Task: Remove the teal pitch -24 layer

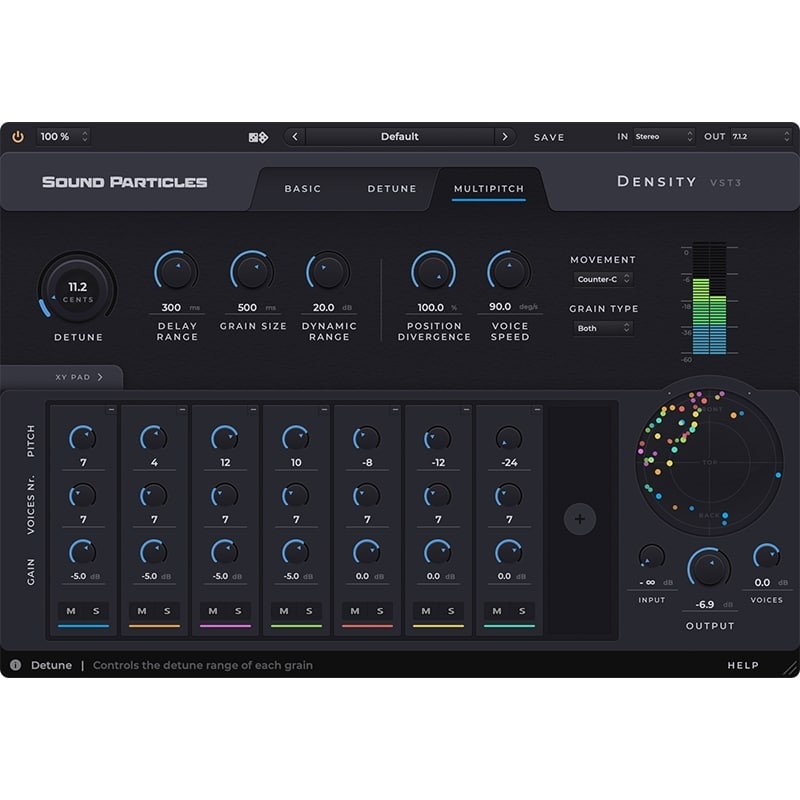Action: click(537, 410)
